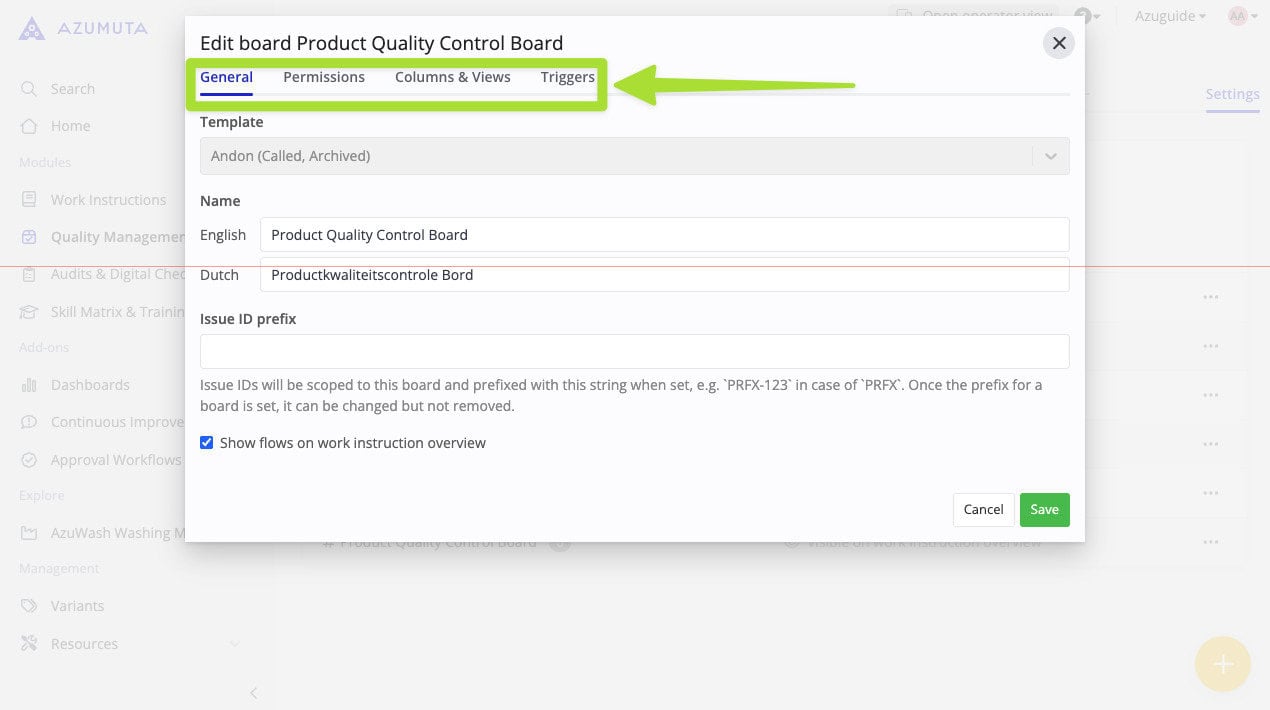Click the Search magnifier icon in sidebar

tap(29, 89)
